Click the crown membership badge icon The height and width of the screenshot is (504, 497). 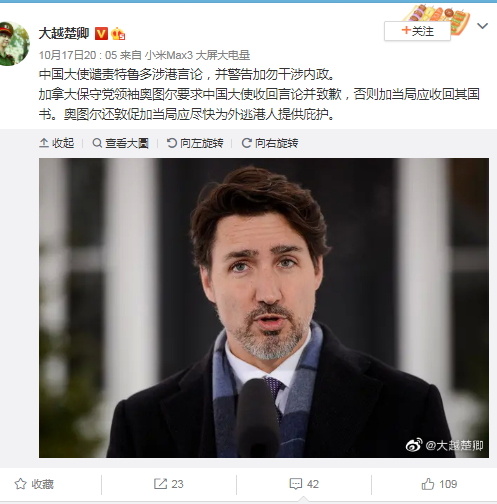[118, 34]
